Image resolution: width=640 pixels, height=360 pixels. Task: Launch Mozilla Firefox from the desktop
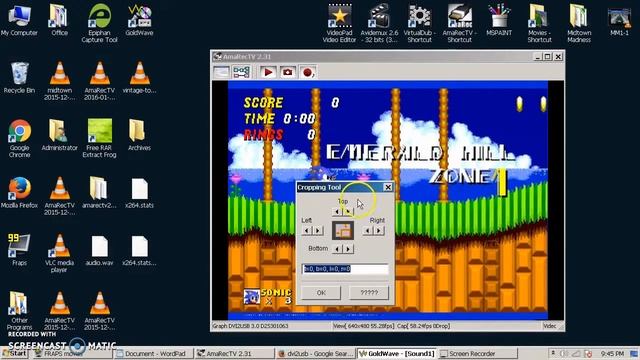tap(19, 193)
